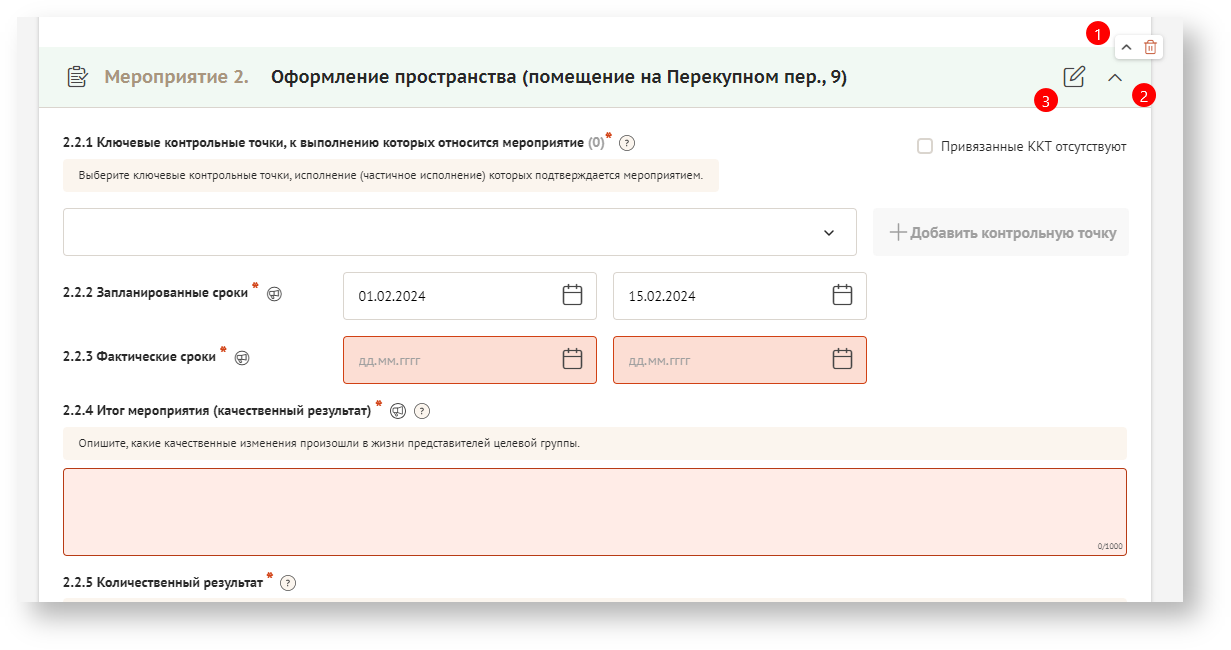Screen dimensions: 1231x650
Task: Open calendar for planned start date 01.02.2024
Action: 572,295
